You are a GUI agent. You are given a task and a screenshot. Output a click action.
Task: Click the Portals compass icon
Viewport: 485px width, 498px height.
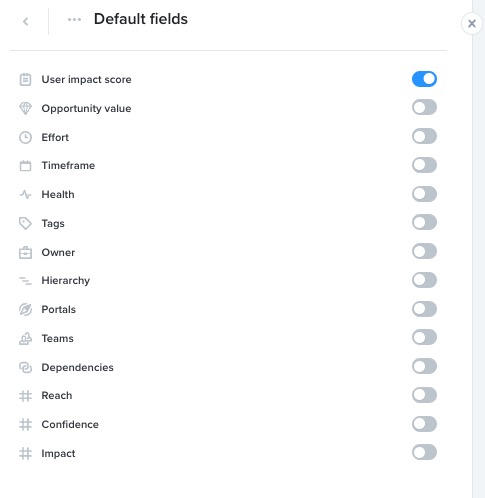click(x=25, y=309)
